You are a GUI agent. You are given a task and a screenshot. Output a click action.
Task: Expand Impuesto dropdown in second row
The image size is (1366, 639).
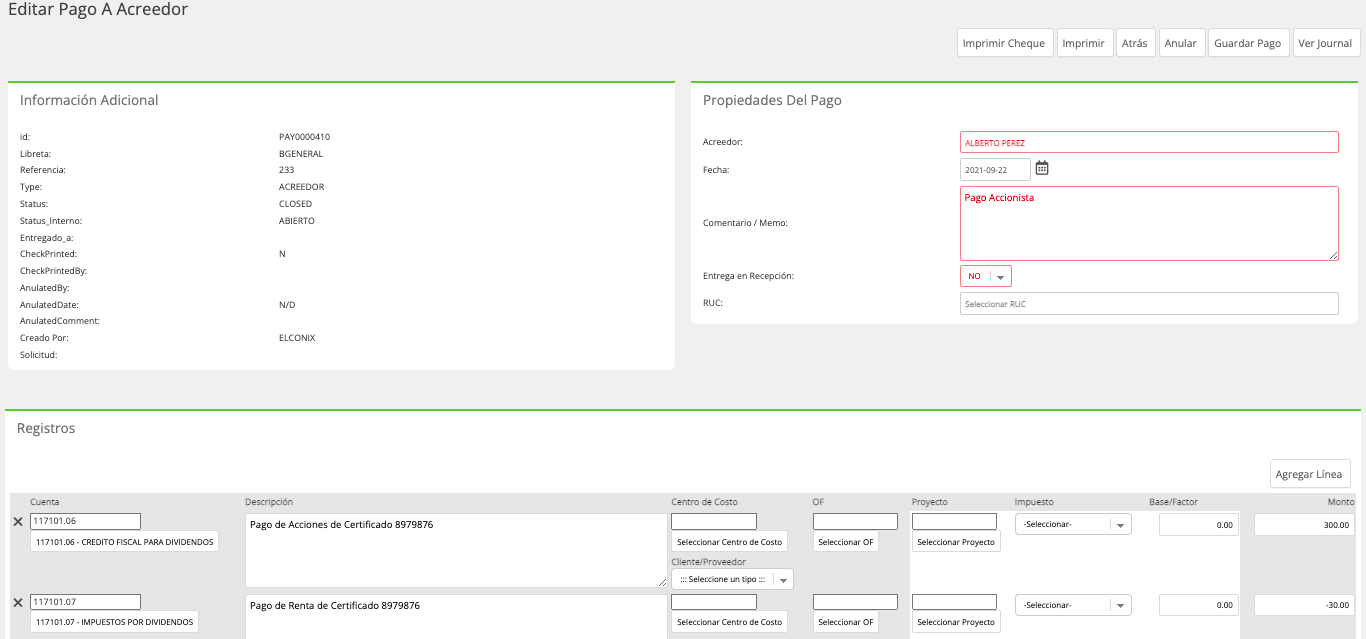pyautogui.click(x=1073, y=605)
